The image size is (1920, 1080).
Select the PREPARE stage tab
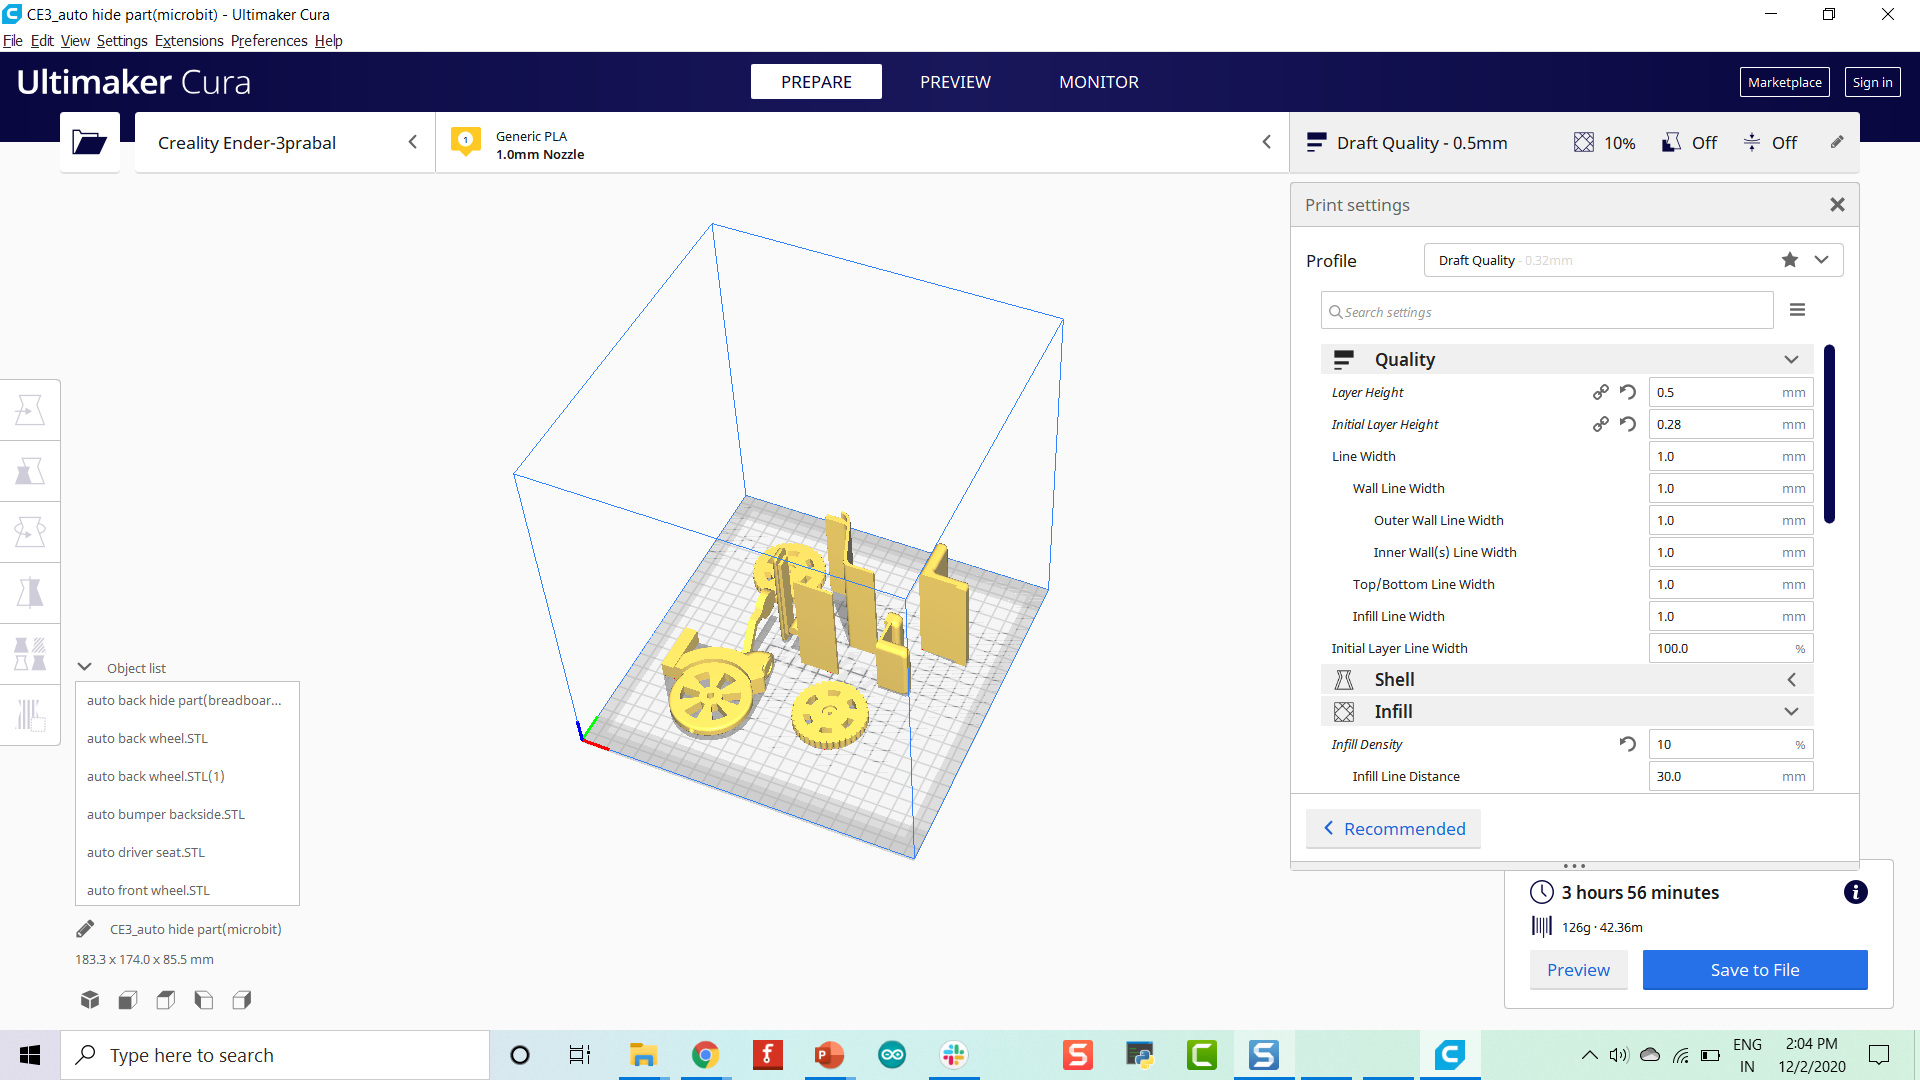816,82
